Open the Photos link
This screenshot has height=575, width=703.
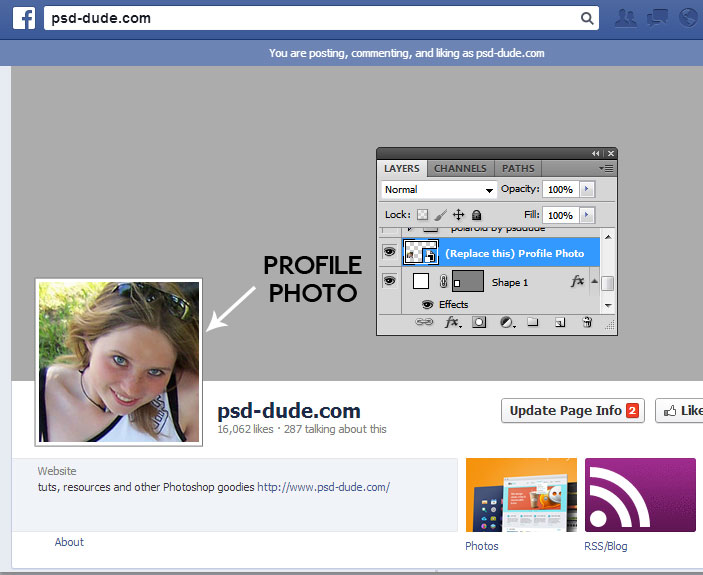tap(482, 546)
